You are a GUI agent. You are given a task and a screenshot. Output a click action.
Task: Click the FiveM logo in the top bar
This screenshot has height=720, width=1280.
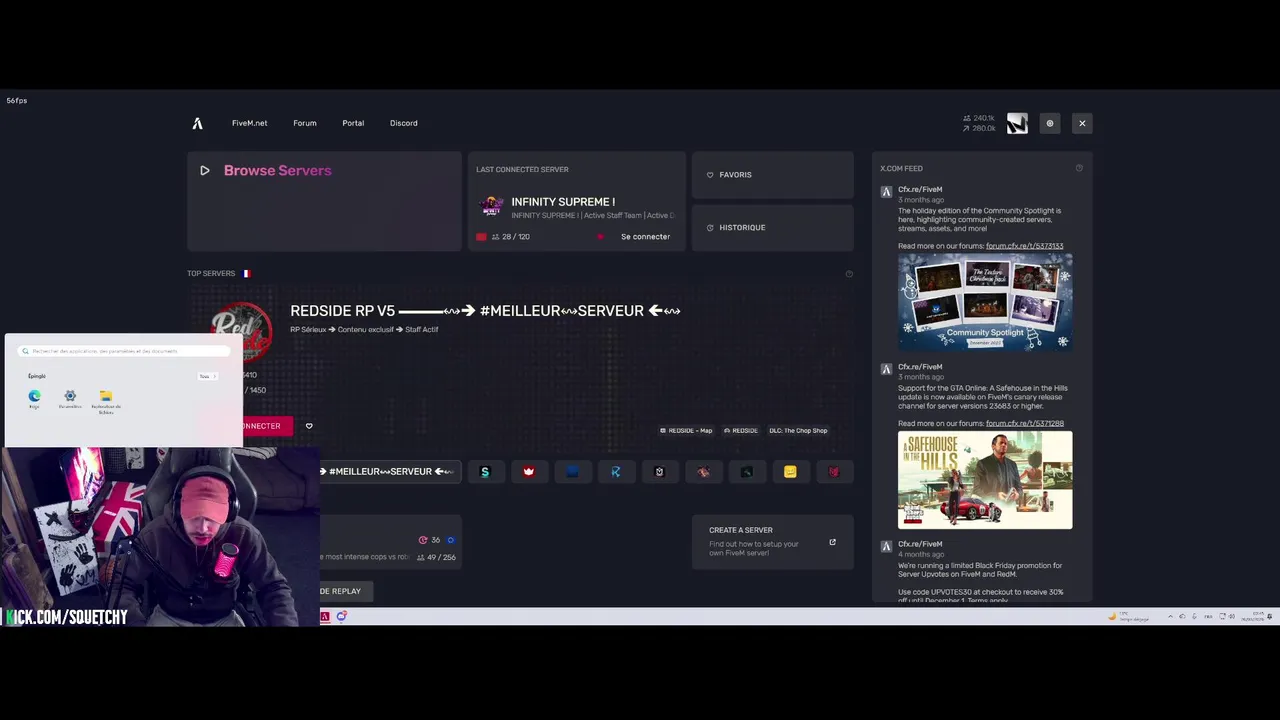click(x=197, y=123)
